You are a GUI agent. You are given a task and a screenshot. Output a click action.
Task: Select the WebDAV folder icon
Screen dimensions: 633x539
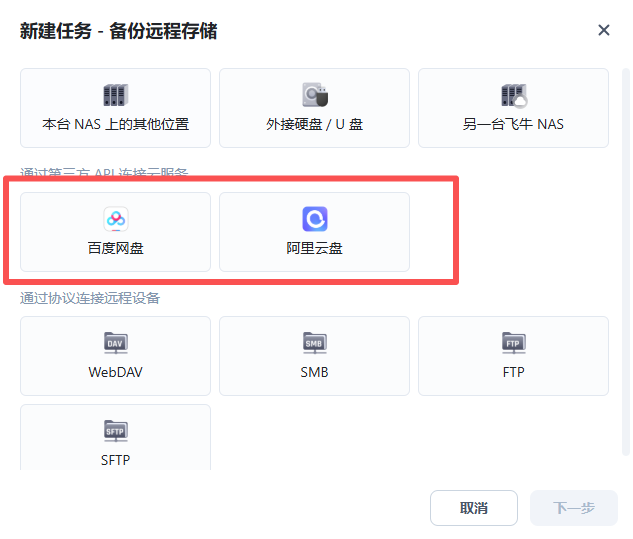pyautogui.click(x=115, y=343)
